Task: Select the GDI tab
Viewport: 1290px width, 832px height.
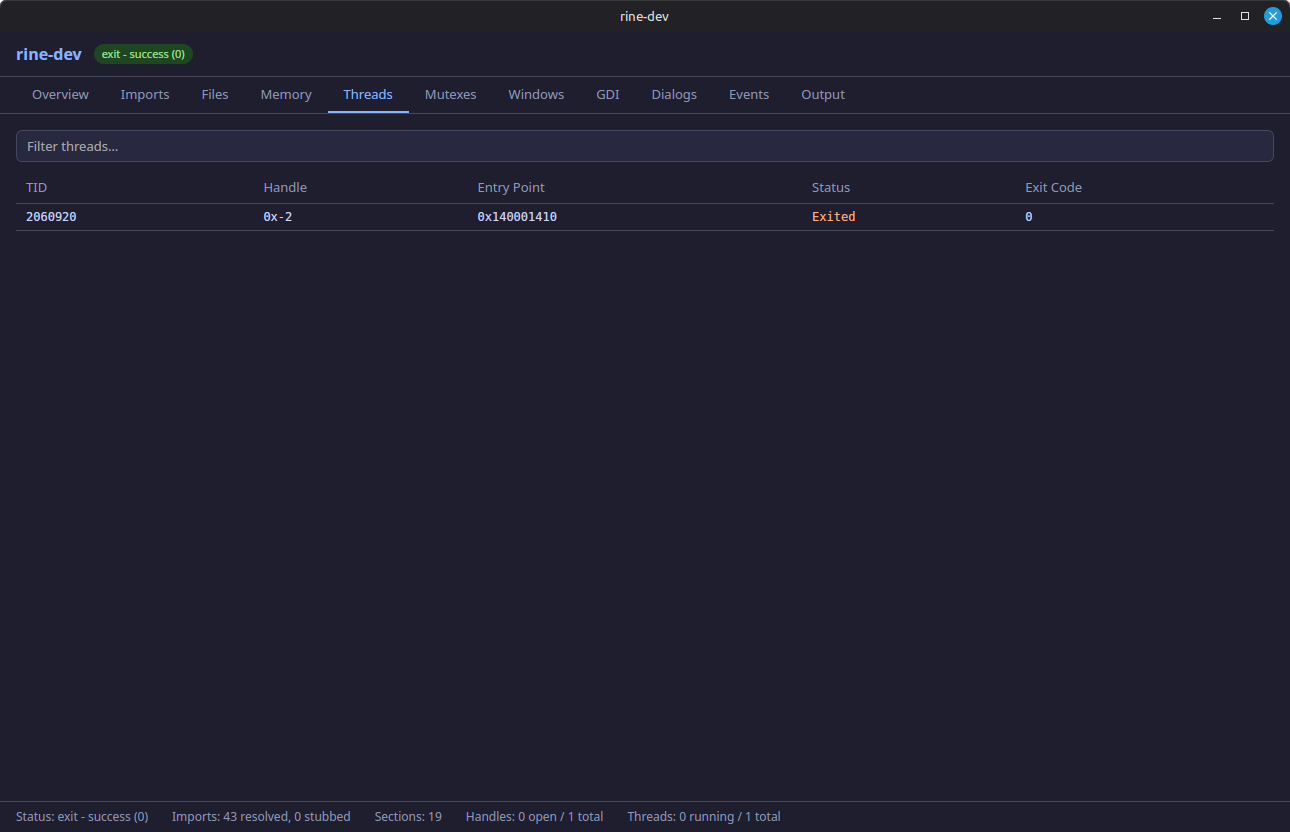Action: point(607,94)
